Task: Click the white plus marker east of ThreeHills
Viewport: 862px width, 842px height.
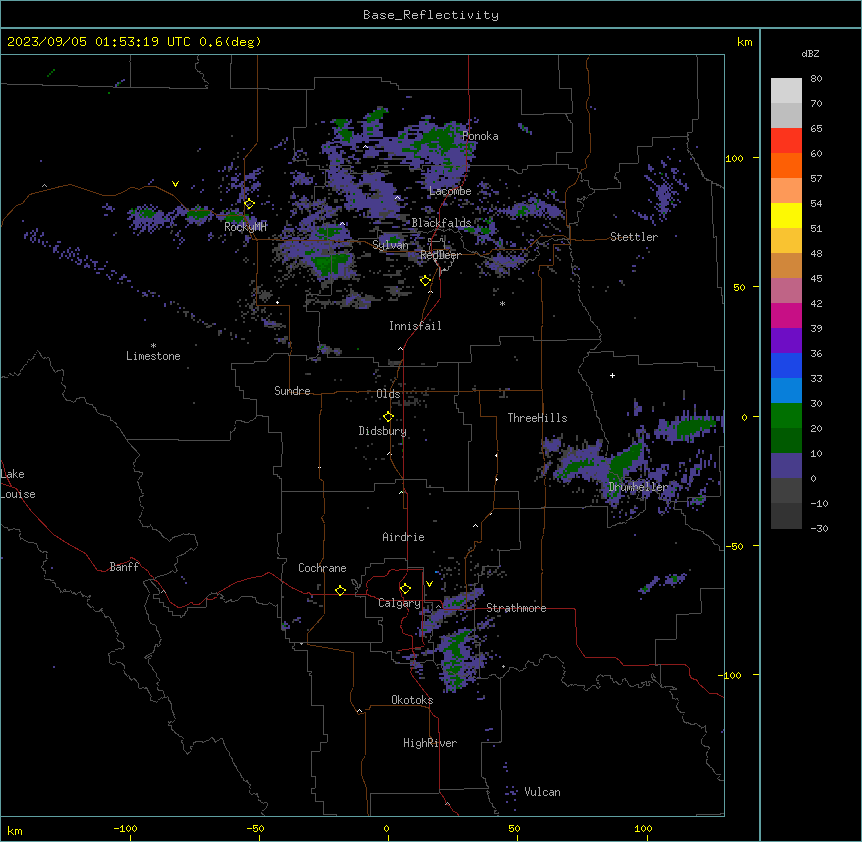Action: point(612,375)
